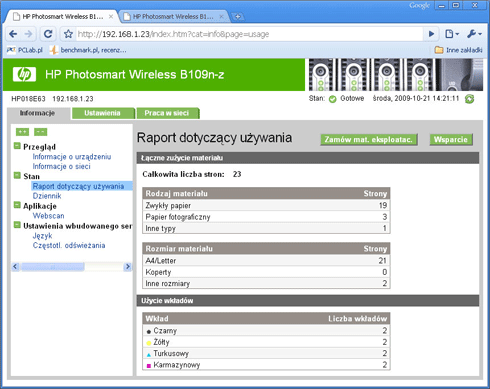Click the A4/Letter row
The image size is (490, 389).
(x=266, y=261)
